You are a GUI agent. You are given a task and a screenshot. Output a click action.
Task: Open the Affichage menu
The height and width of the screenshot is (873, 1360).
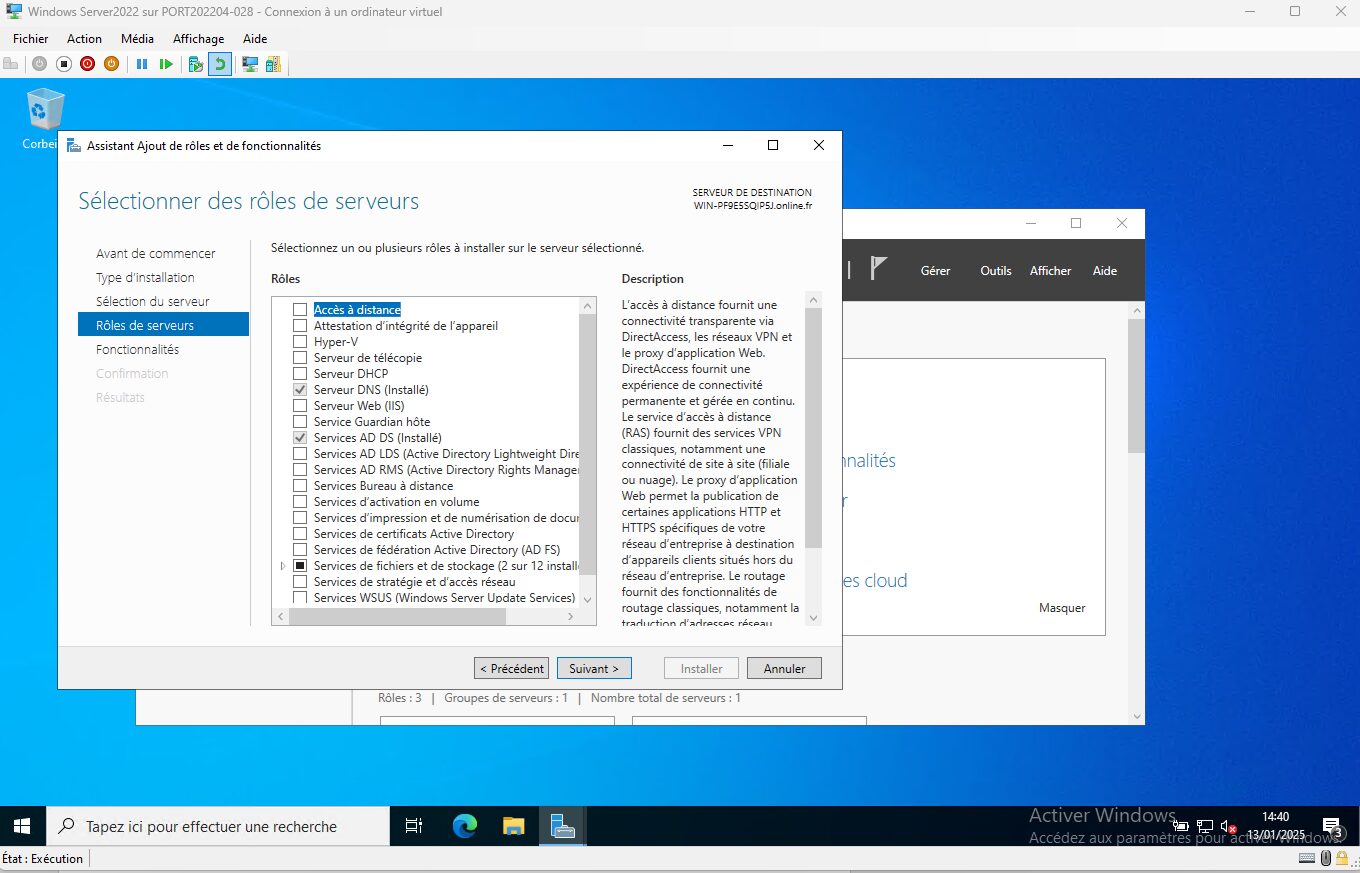tap(198, 39)
